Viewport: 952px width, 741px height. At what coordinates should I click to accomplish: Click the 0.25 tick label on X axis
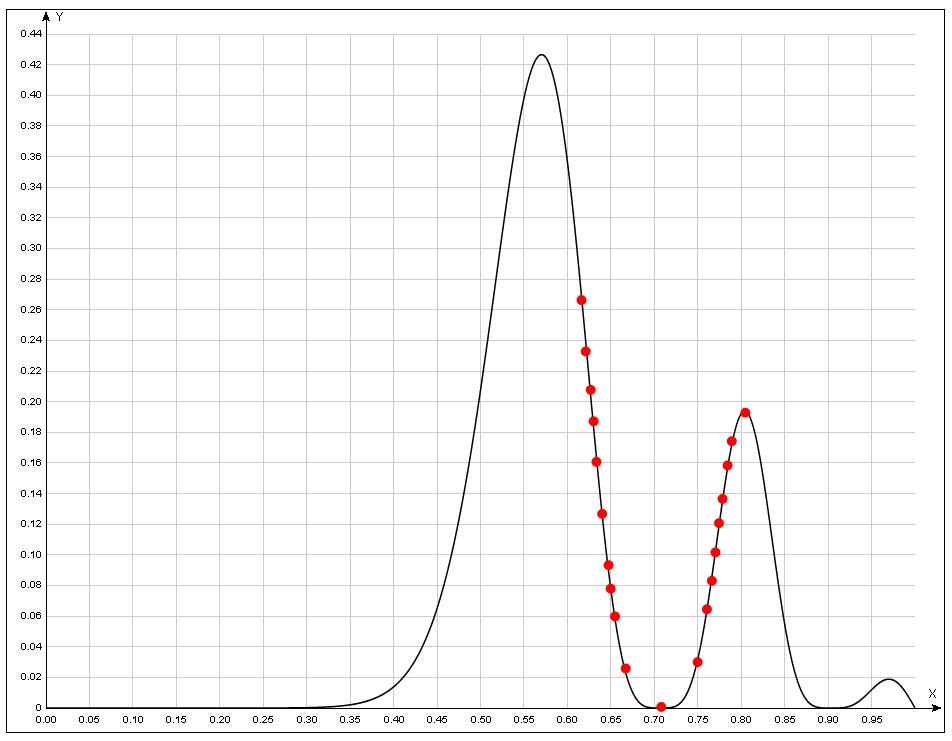[263, 719]
